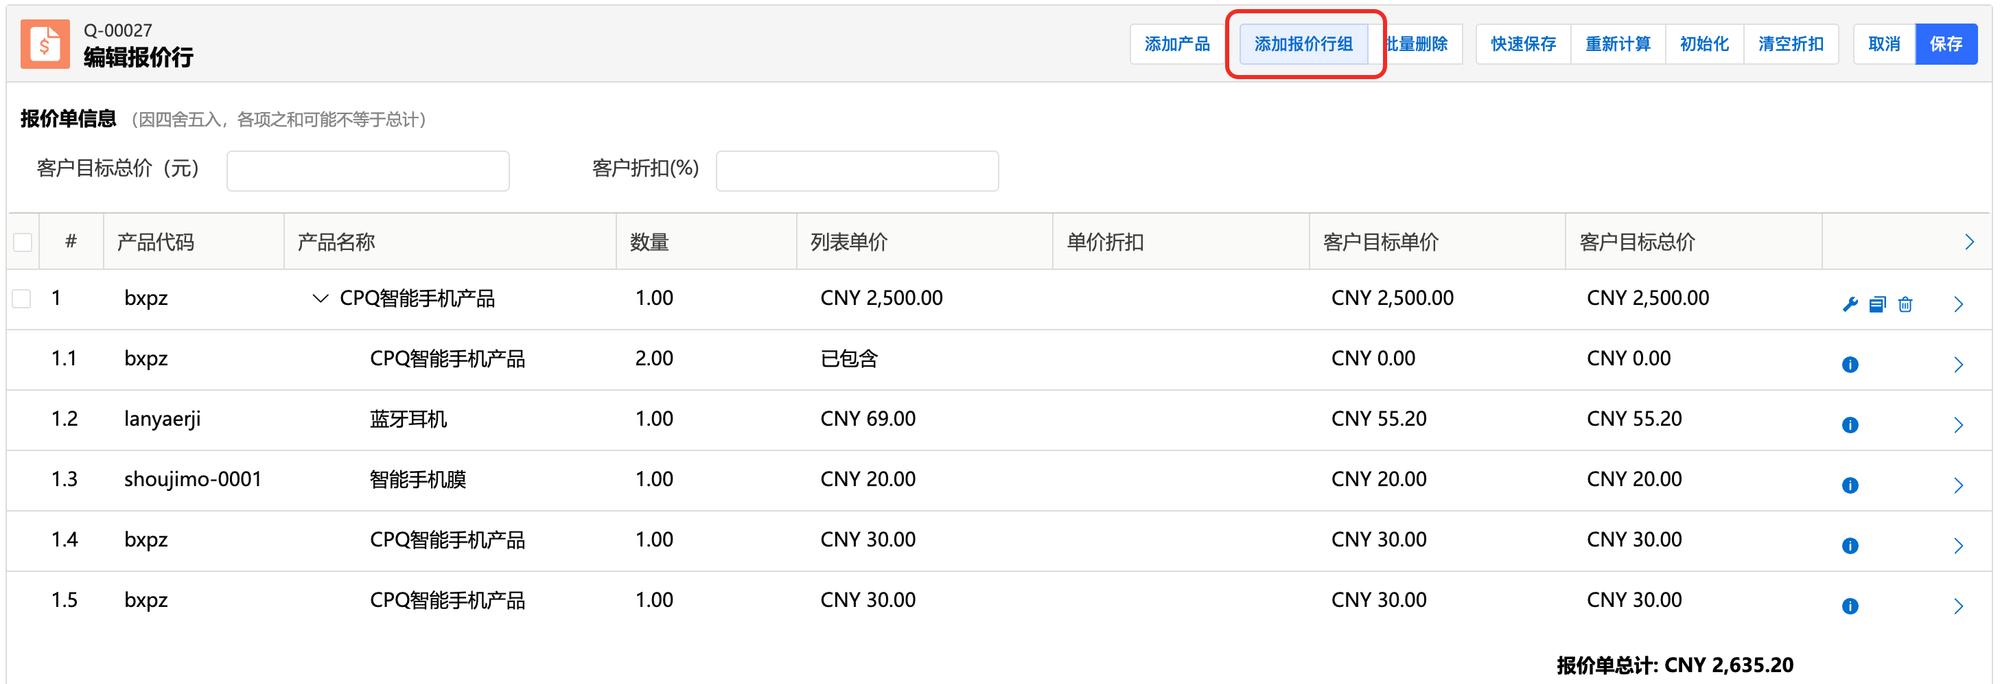Check the checkbox for row 1

click(23, 299)
